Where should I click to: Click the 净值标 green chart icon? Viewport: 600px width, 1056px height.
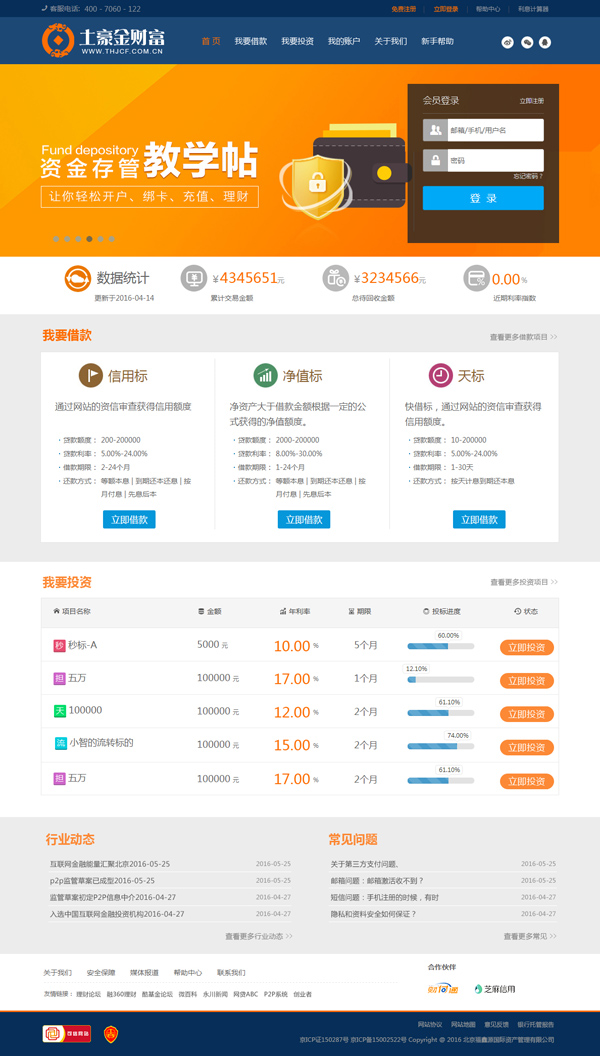tap(265, 376)
